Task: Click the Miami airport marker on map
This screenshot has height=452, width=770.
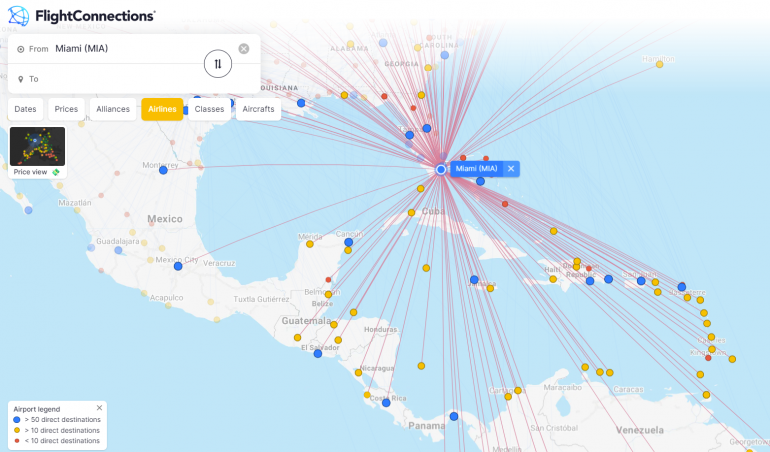Action: pos(441,170)
